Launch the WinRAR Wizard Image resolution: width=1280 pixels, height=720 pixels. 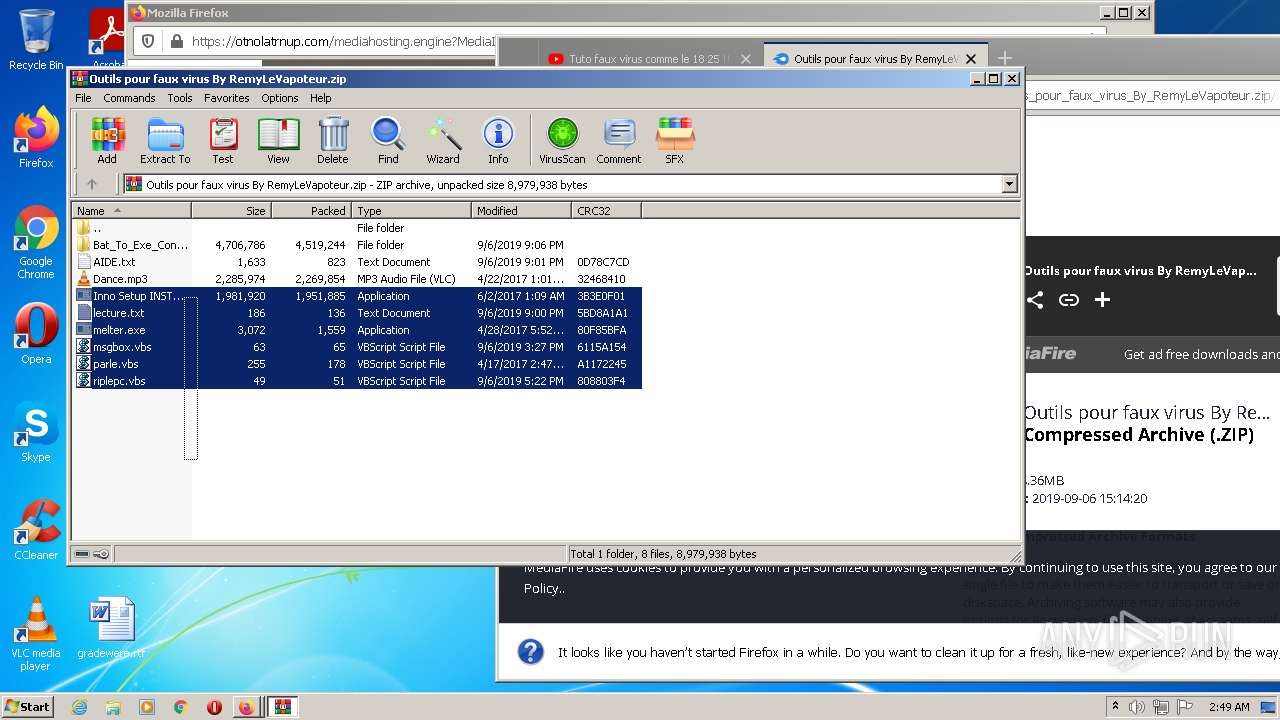point(443,141)
